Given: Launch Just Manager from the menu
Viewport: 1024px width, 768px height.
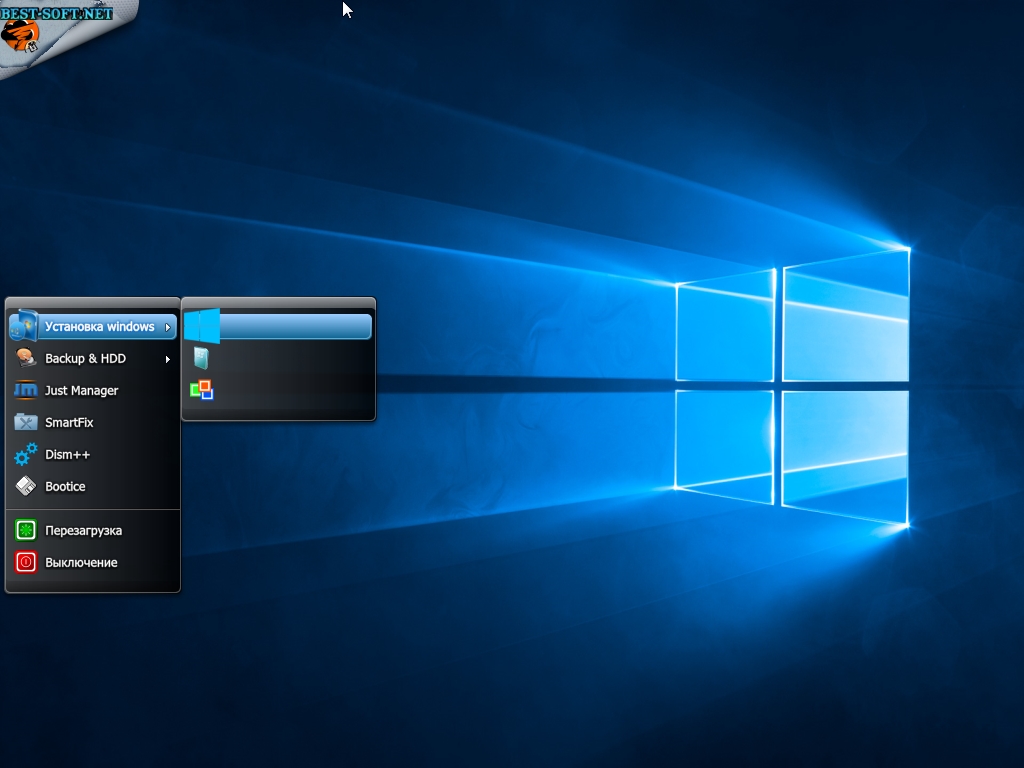Looking at the screenshot, I should pos(93,391).
